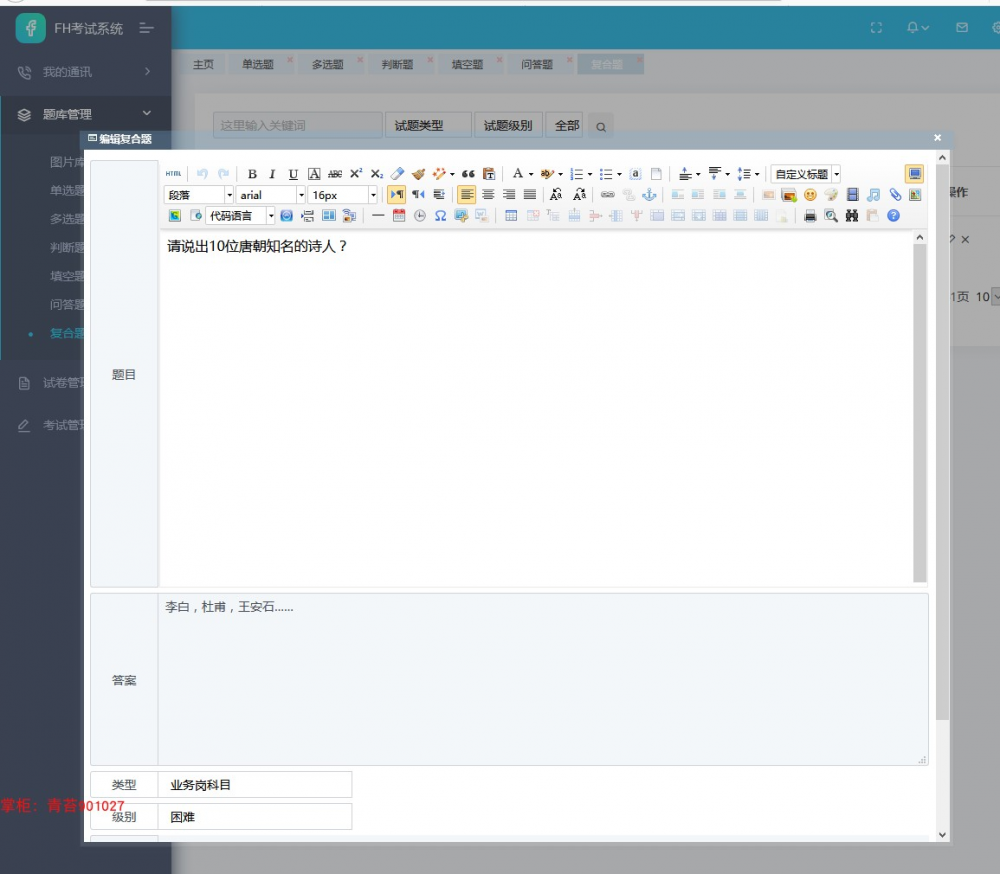Click the 全部 filter button
The width and height of the screenshot is (1000, 874).
[x=565, y=125]
